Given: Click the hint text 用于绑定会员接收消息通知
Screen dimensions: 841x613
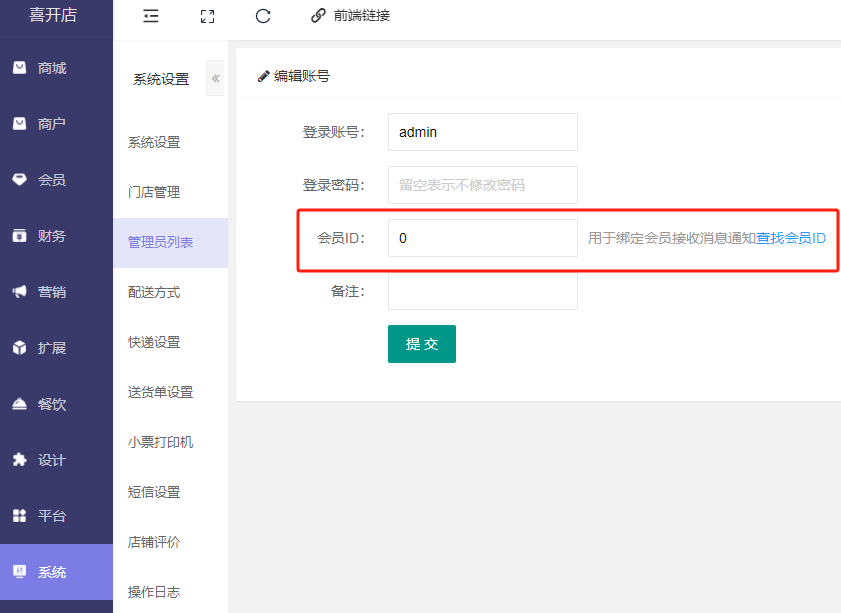Looking at the screenshot, I should pyautogui.click(x=672, y=238).
